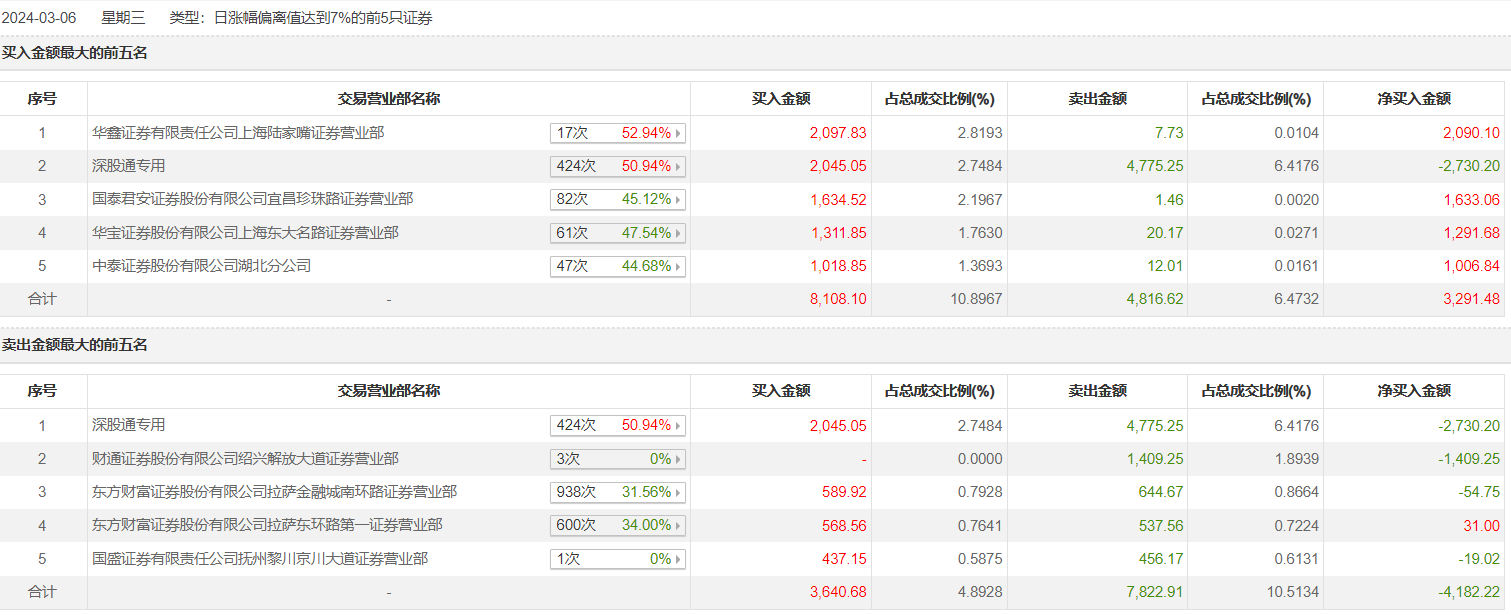The width and height of the screenshot is (1511, 615).
Task: Click 东方财富证券拉萨金融城南环路证券营业部 link
Action: tap(274, 492)
